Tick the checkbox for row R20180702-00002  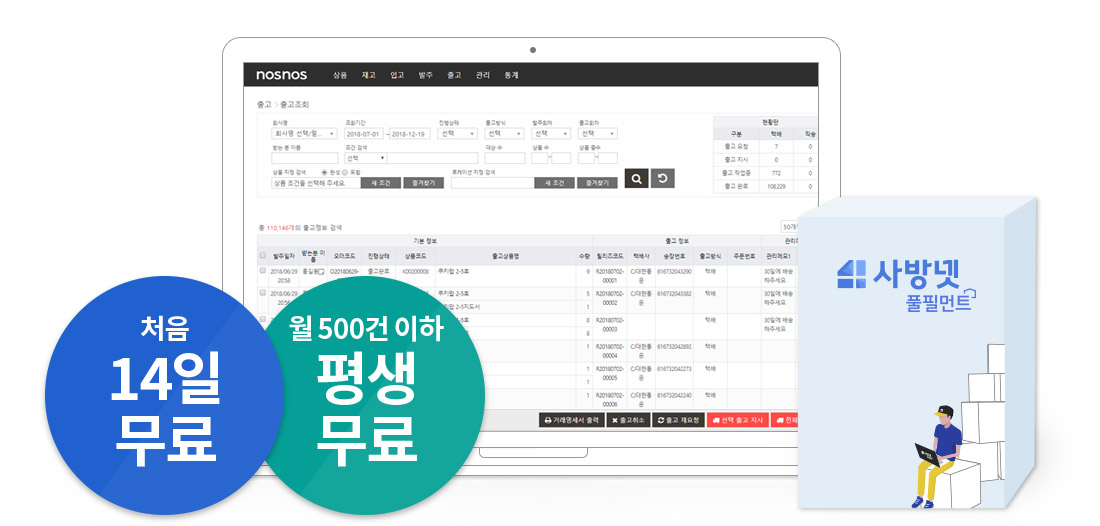coord(263,294)
